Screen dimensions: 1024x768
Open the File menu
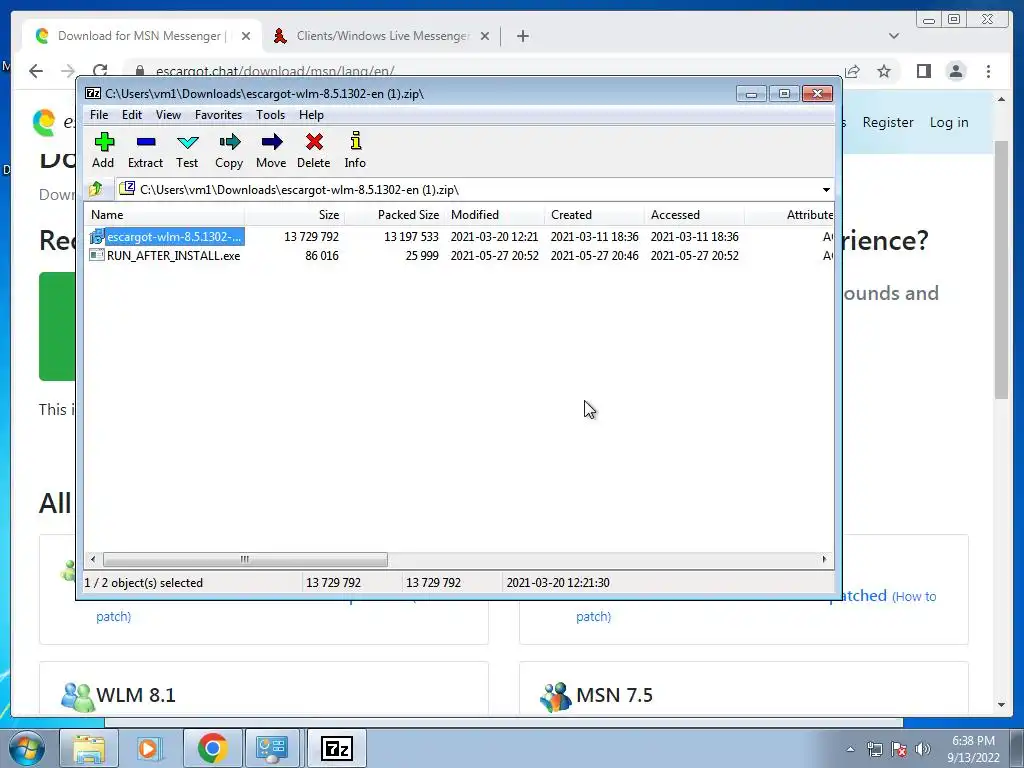[x=99, y=115]
